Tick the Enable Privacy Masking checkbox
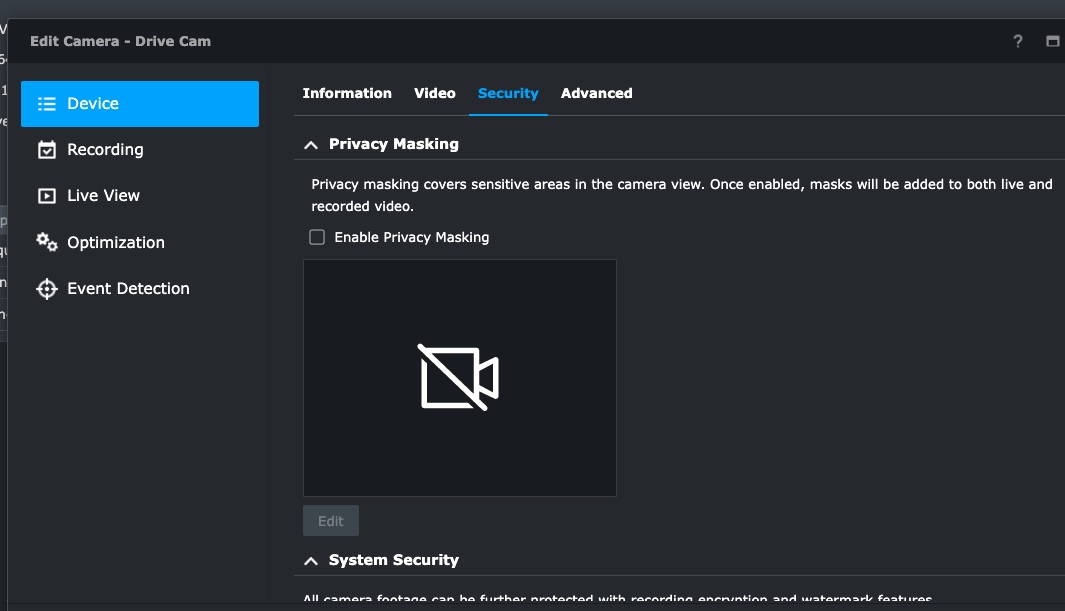 pos(317,237)
